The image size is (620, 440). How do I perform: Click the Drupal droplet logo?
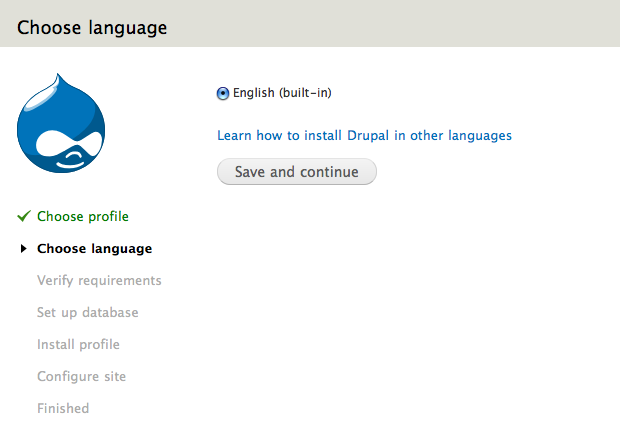(x=61, y=124)
